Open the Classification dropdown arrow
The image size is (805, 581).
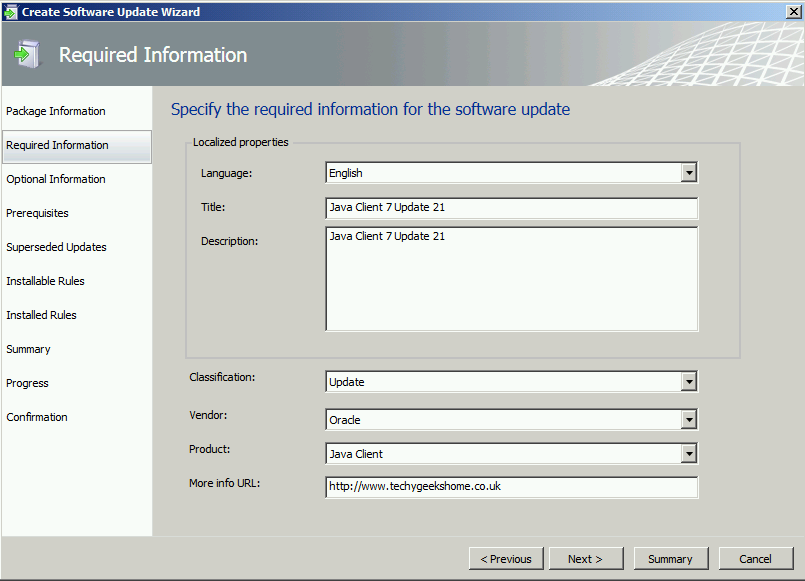tap(689, 382)
